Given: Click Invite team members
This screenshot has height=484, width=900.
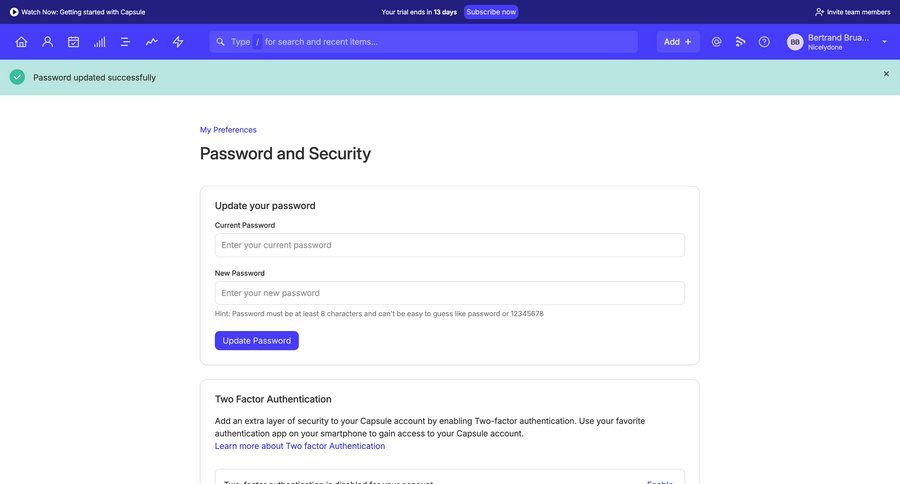Looking at the screenshot, I should [x=853, y=12].
